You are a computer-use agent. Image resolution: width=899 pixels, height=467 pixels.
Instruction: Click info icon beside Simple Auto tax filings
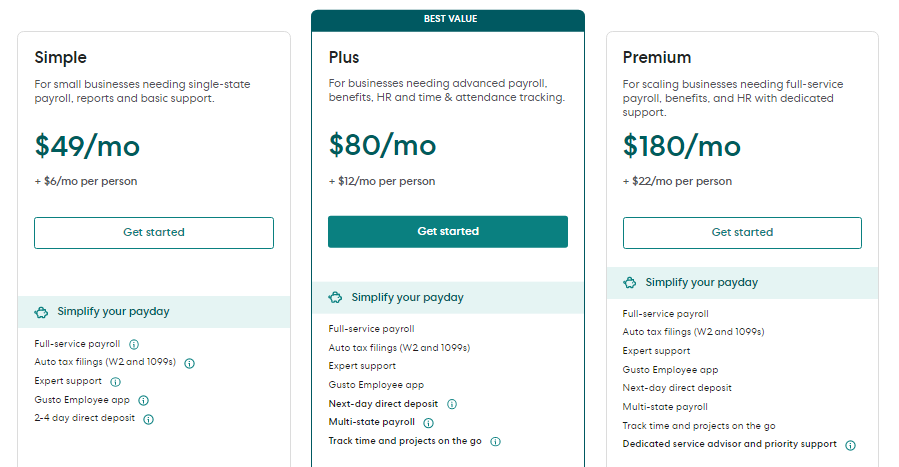[189, 363]
